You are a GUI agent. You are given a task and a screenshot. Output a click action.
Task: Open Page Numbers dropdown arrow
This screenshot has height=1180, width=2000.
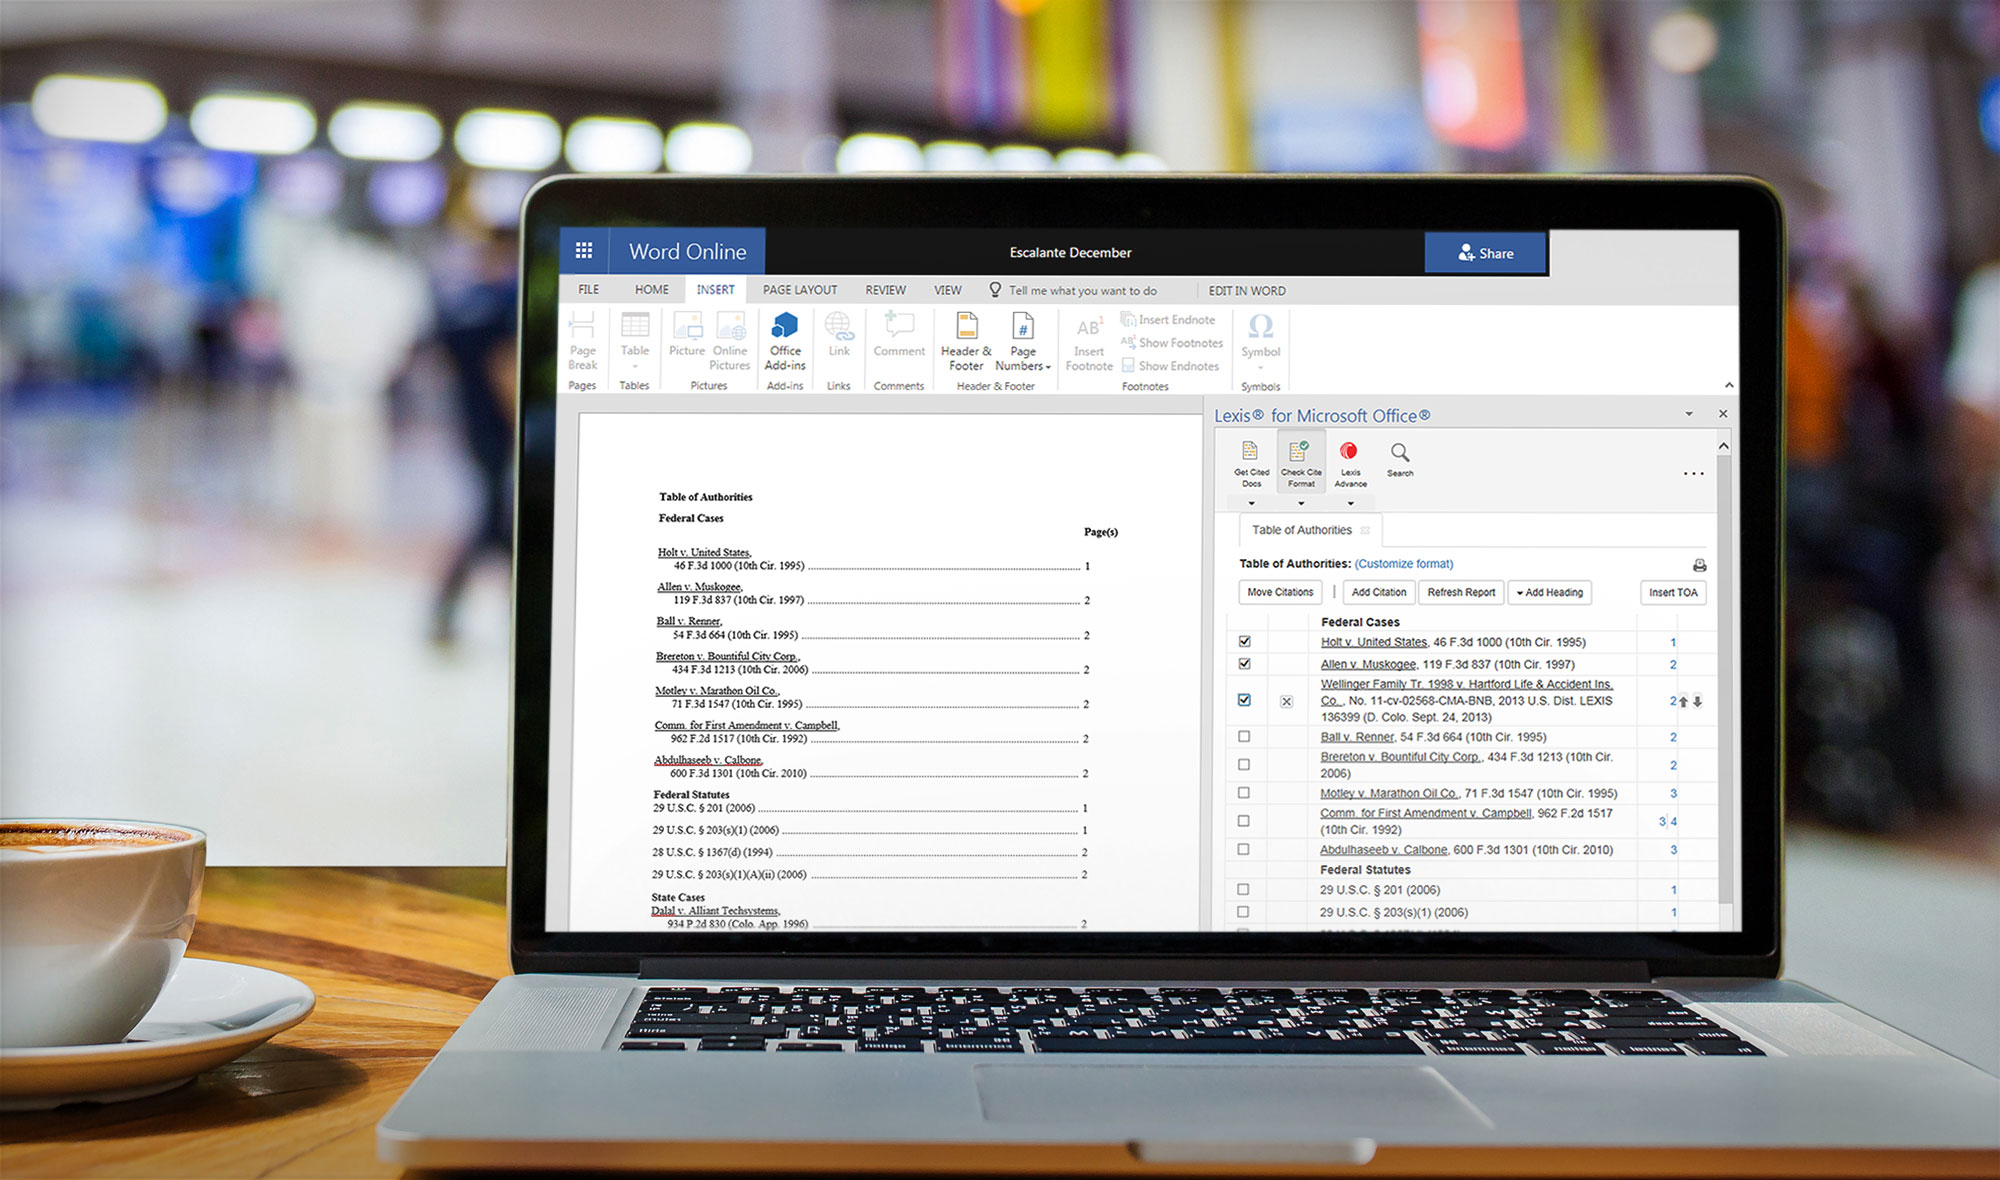tap(1048, 367)
